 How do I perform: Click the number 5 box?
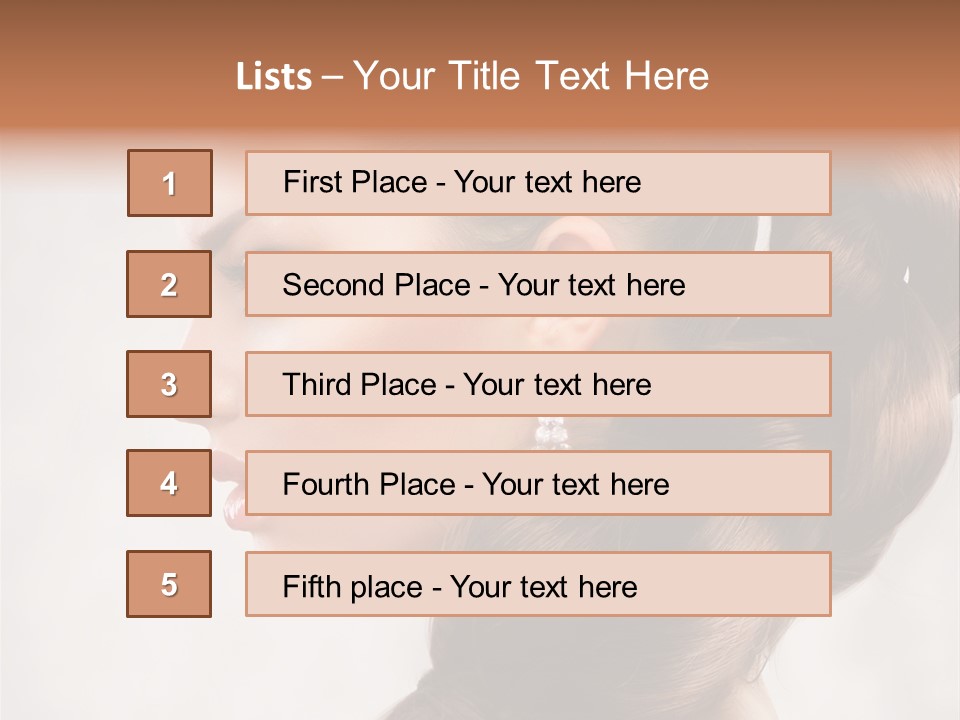click(x=169, y=584)
